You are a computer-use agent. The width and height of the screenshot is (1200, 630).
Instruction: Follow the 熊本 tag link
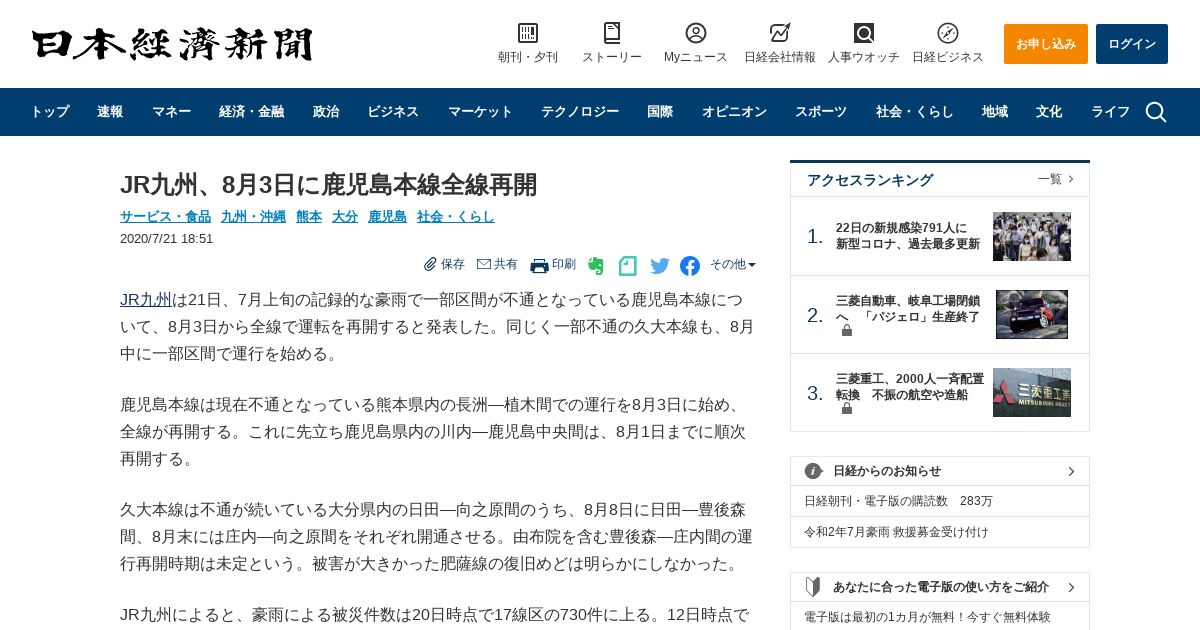309,216
